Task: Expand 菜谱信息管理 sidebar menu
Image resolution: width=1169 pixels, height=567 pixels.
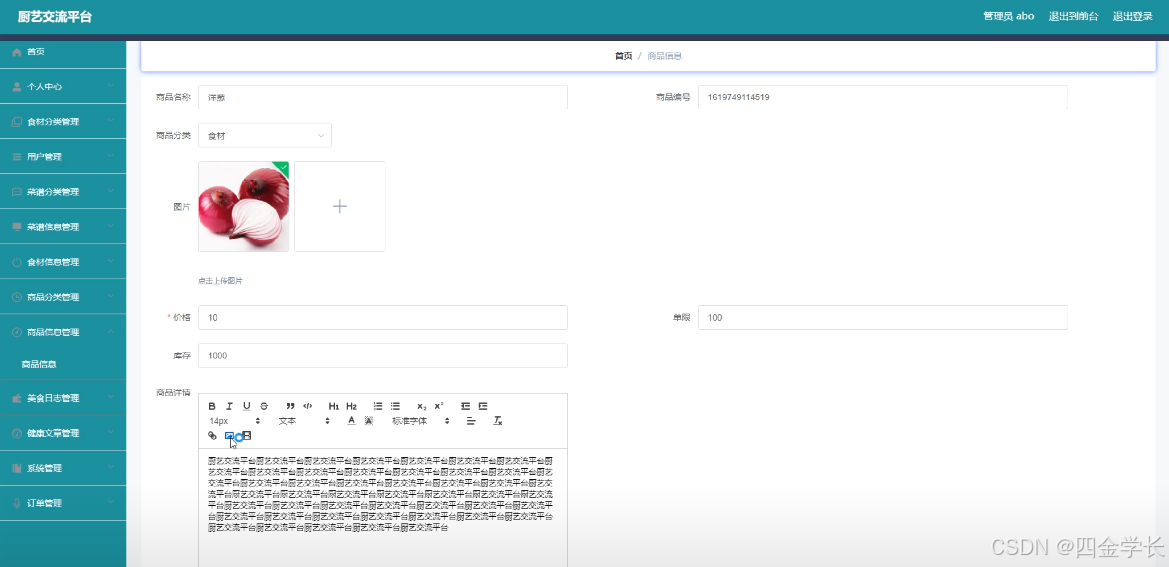Action: tap(63, 227)
